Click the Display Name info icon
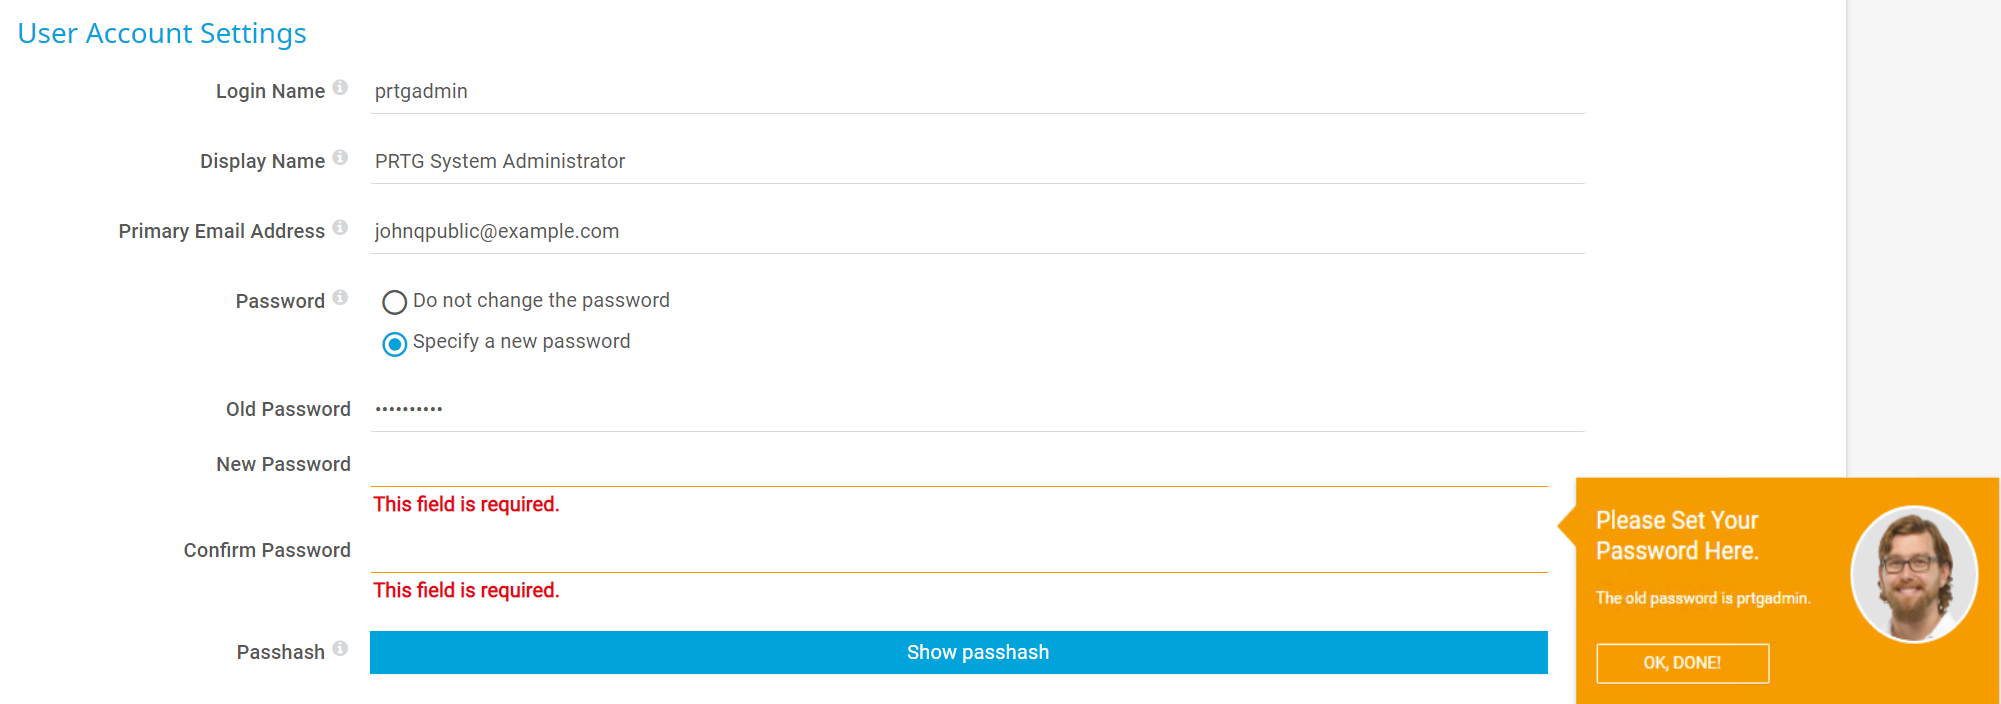The height and width of the screenshot is (704, 2001). tap(340, 158)
